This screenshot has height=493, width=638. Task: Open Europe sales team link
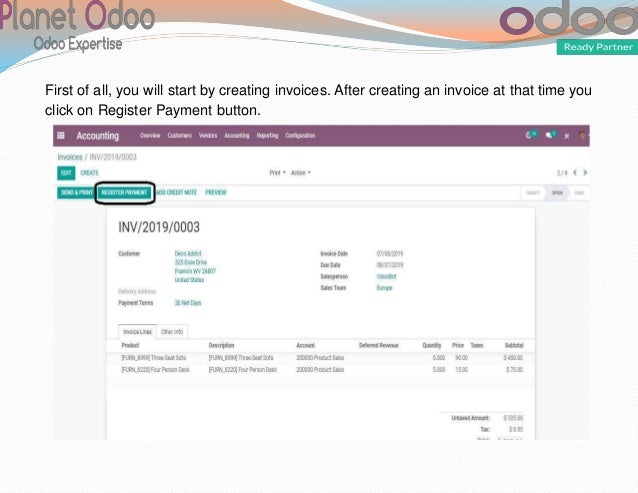[385, 288]
